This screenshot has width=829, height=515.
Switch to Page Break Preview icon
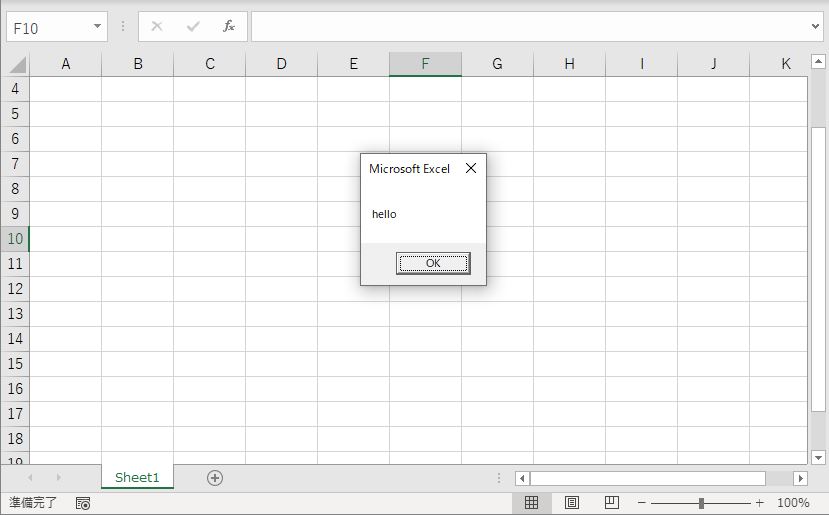click(x=612, y=503)
